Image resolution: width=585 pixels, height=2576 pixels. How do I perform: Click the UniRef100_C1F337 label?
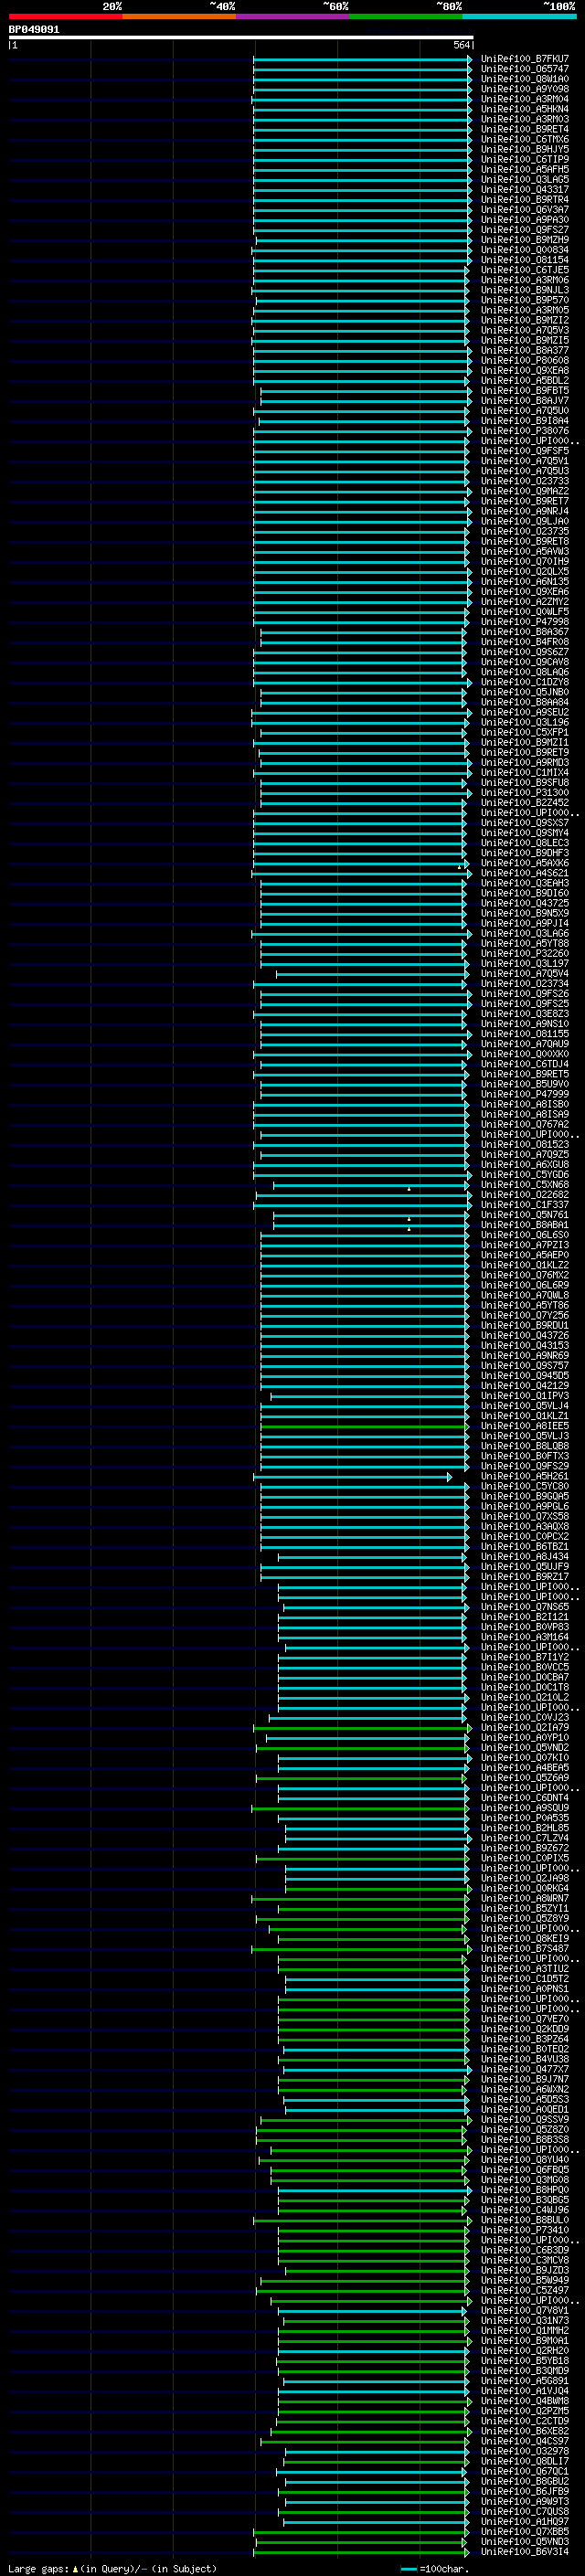click(524, 1205)
